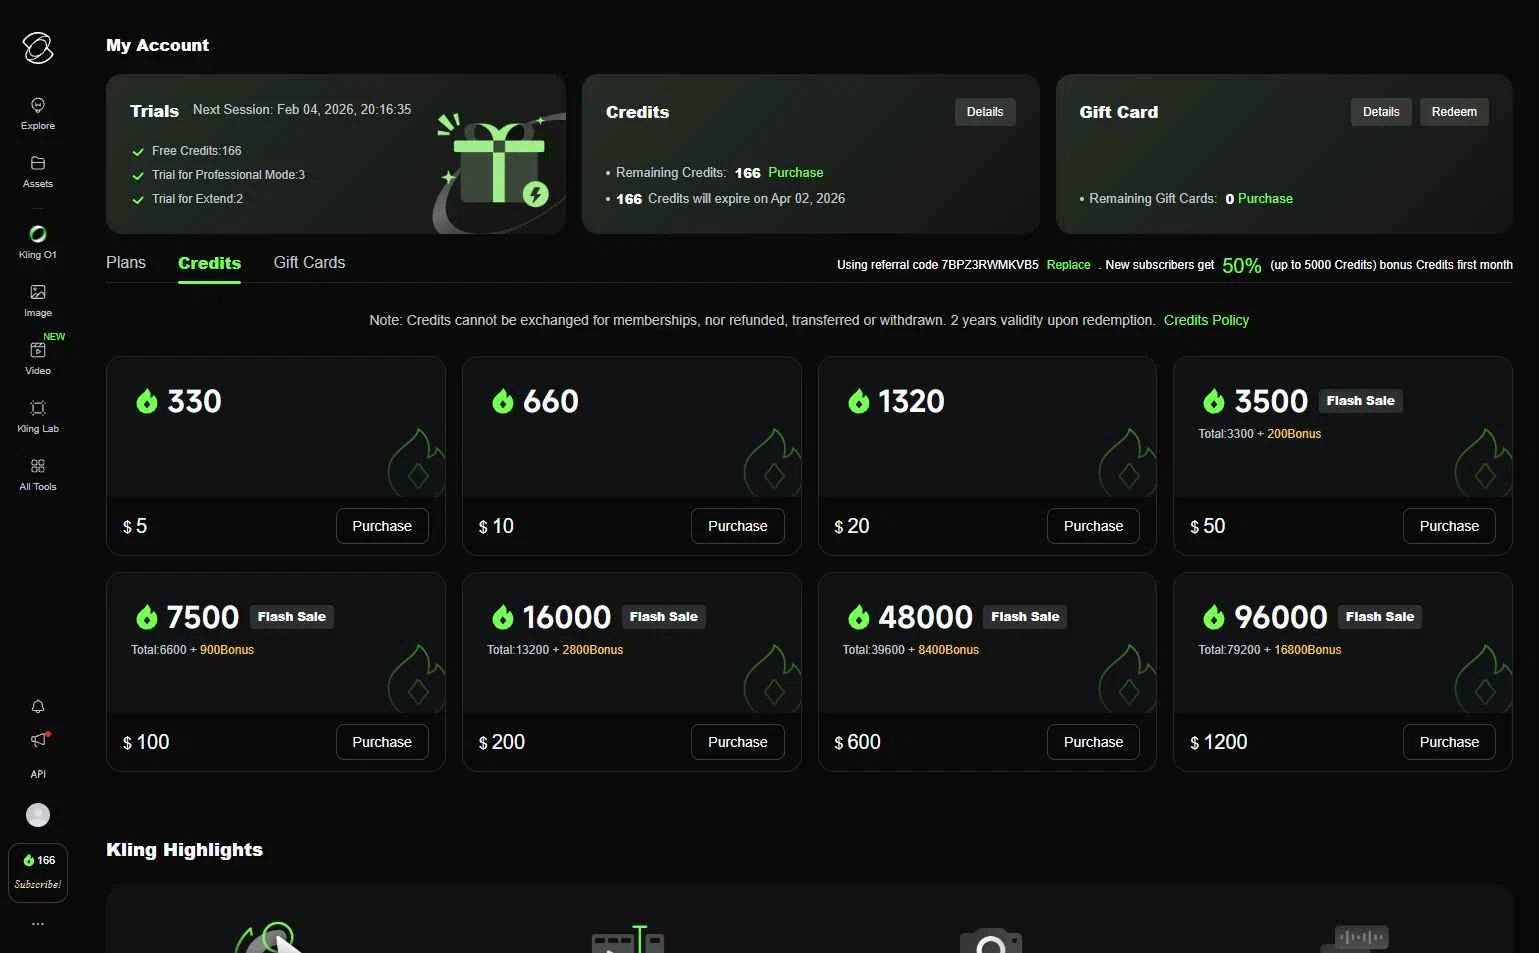Open Details in the Credits card
The height and width of the screenshot is (953, 1539).
point(985,112)
